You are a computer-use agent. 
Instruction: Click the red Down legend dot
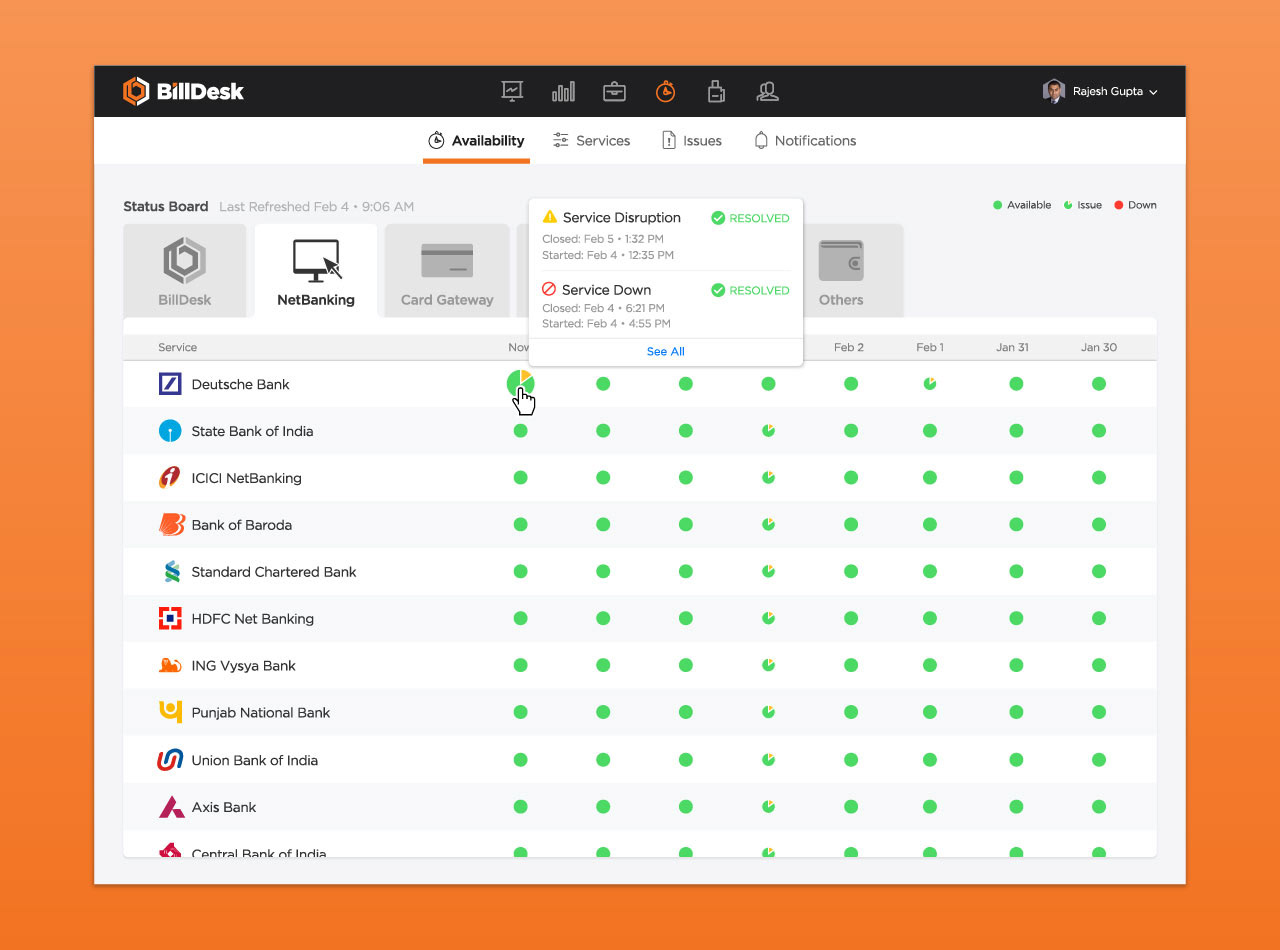1118,205
